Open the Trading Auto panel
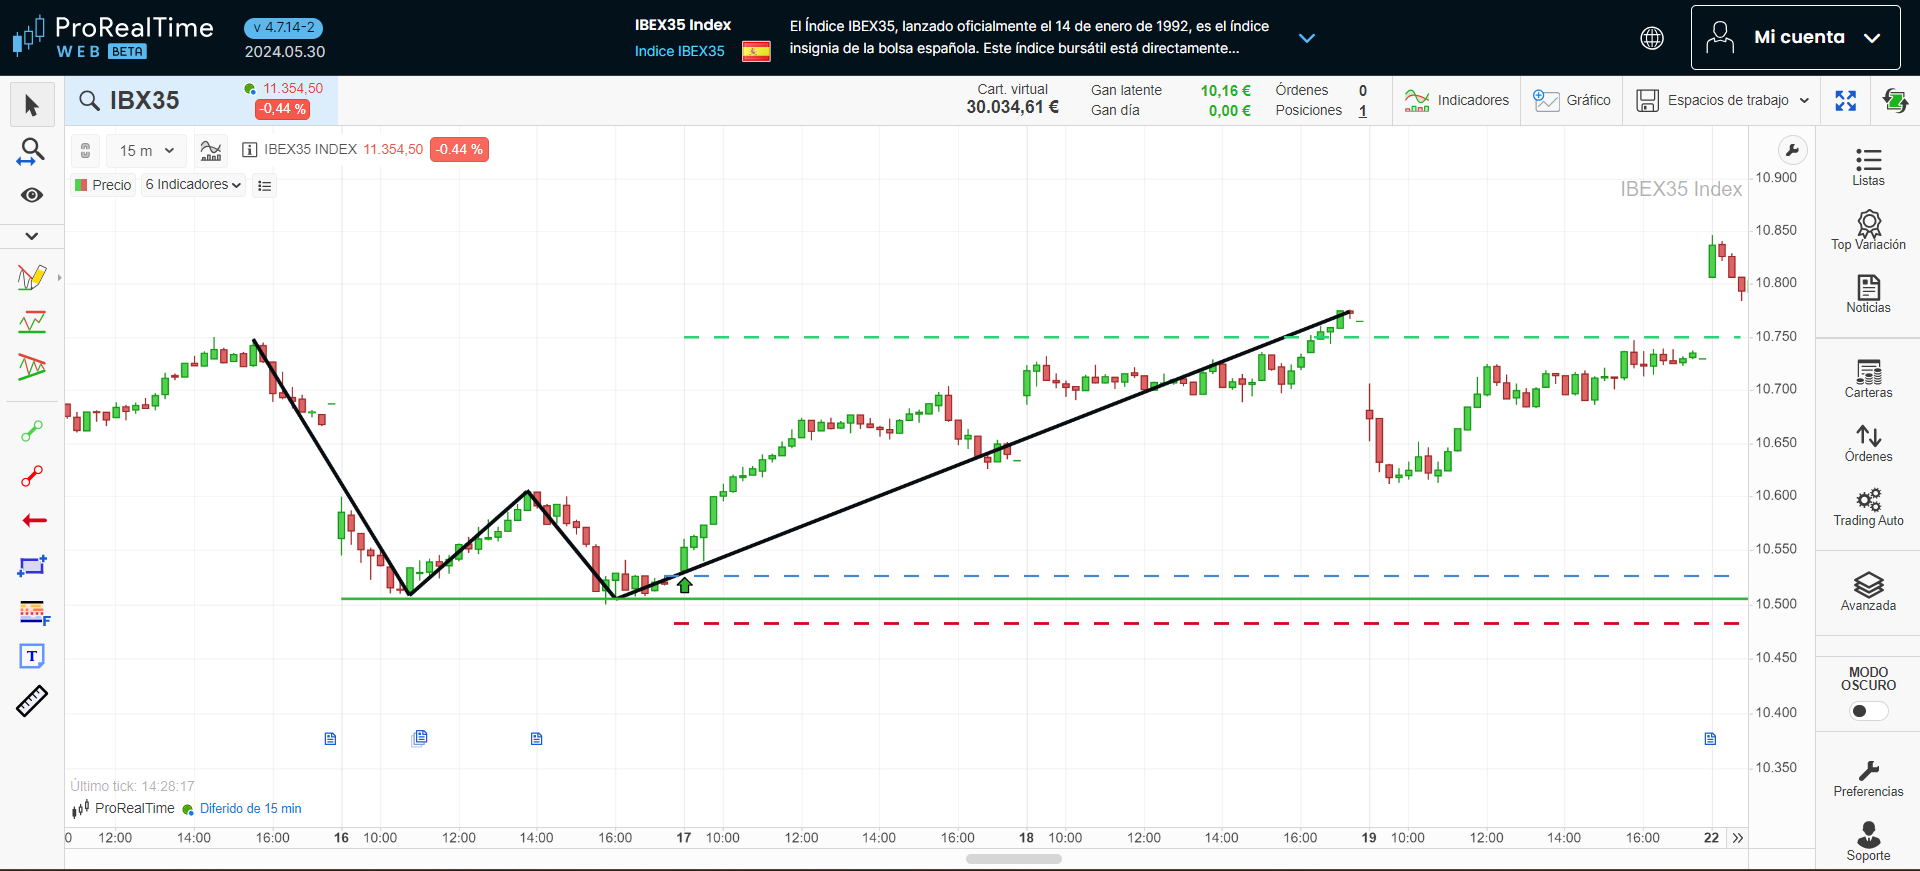The width and height of the screenshot is (1920, 871). (1867, 506)
